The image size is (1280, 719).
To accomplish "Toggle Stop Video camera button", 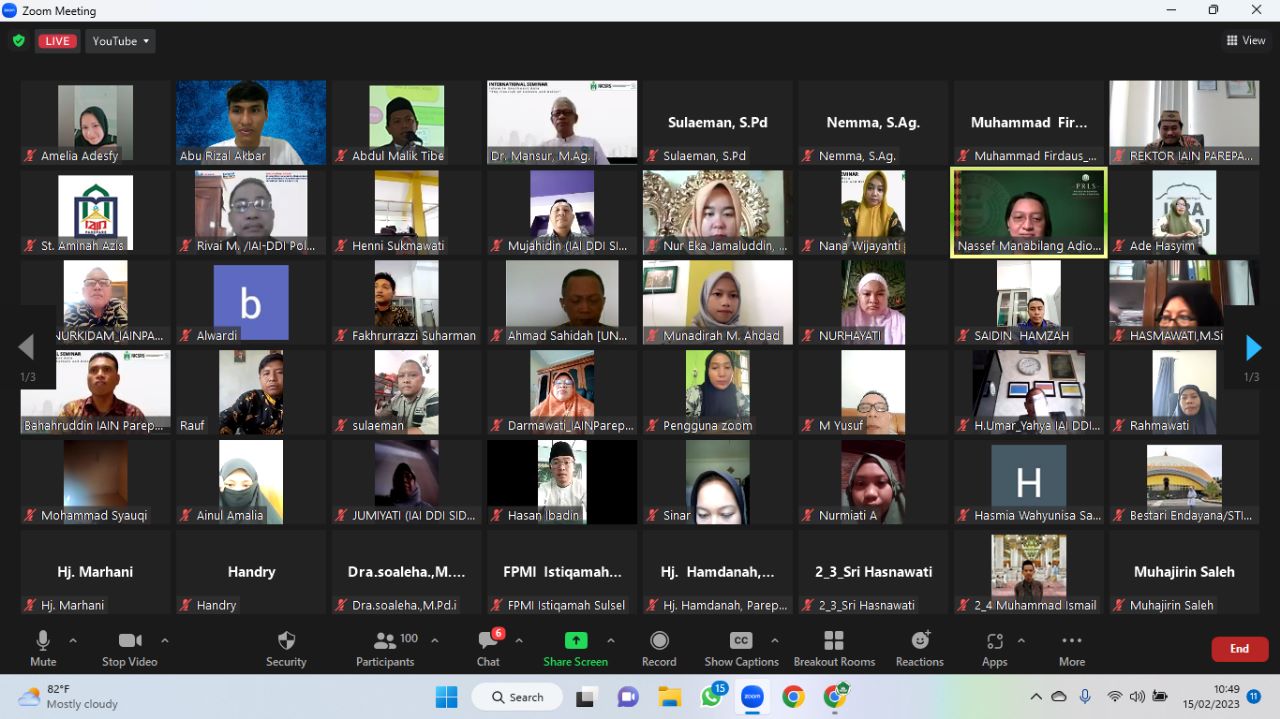I will (x=129, y=647).
